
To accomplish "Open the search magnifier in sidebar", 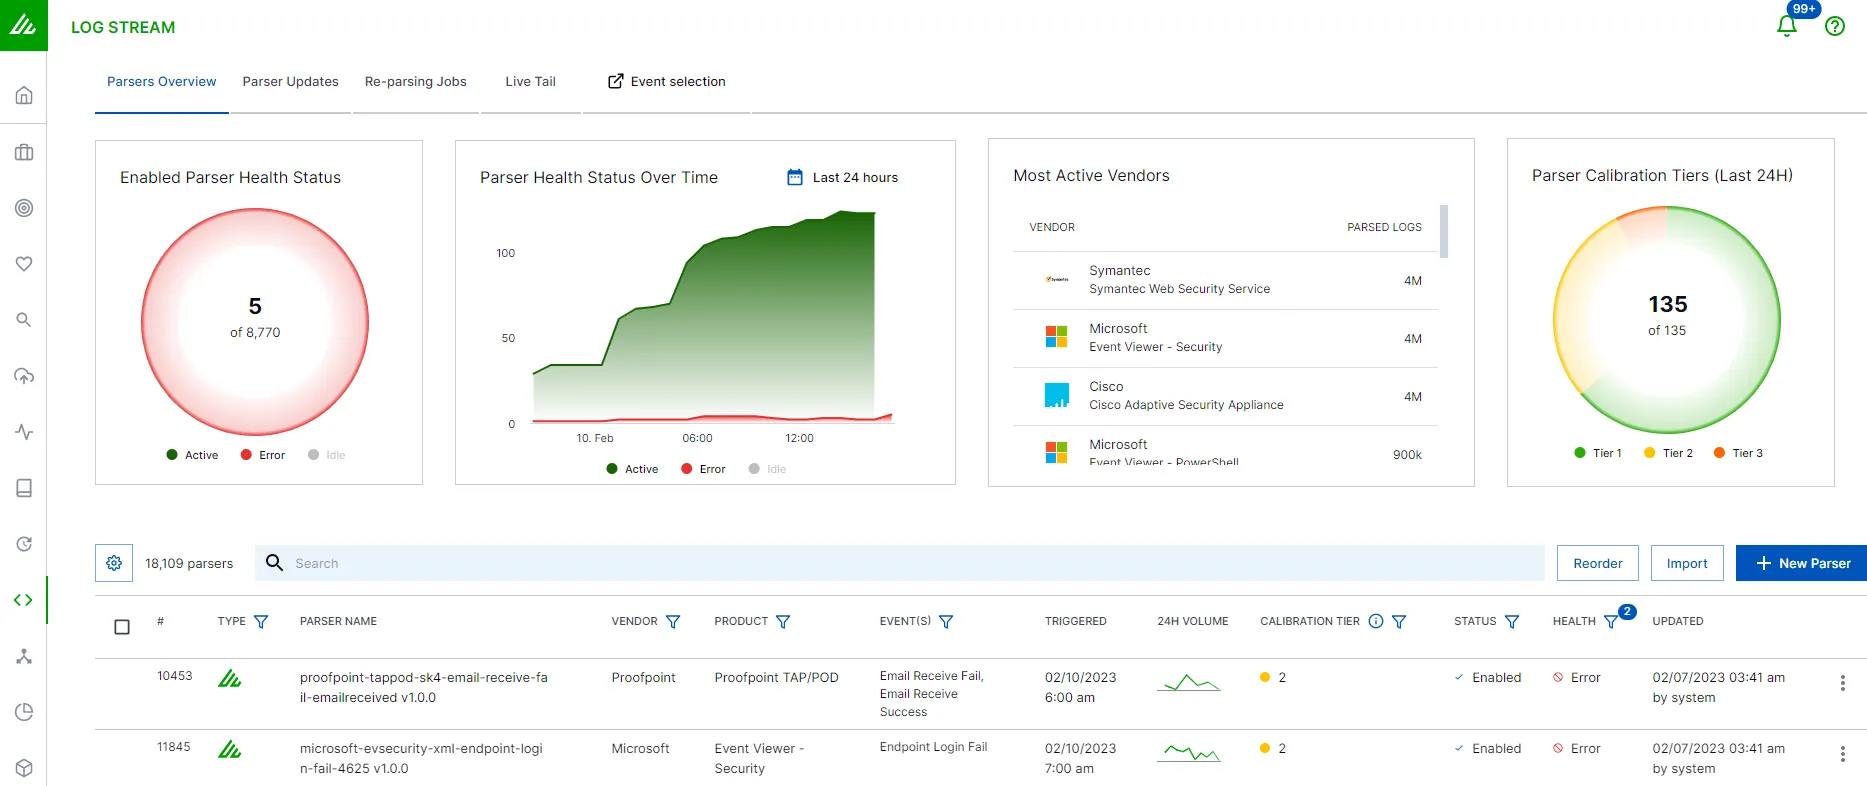I will (x=24, y=320).
